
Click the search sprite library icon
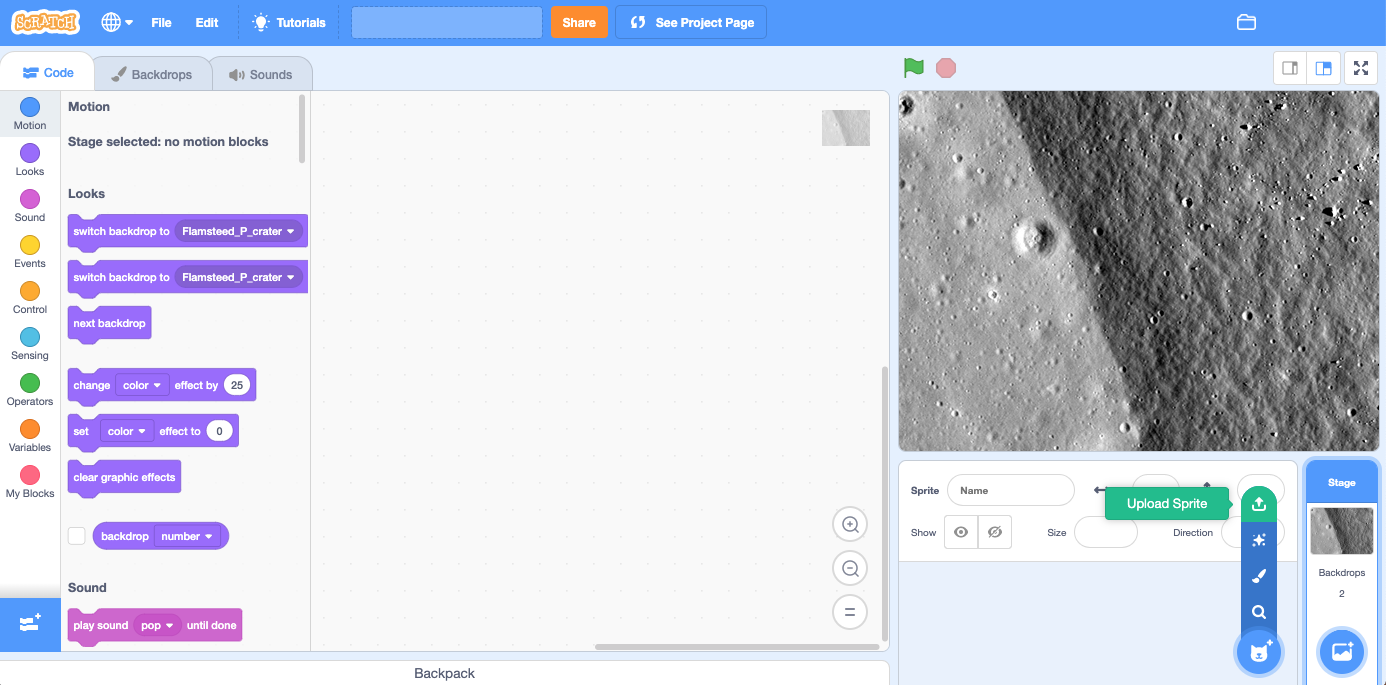[x=1259, y=612]
